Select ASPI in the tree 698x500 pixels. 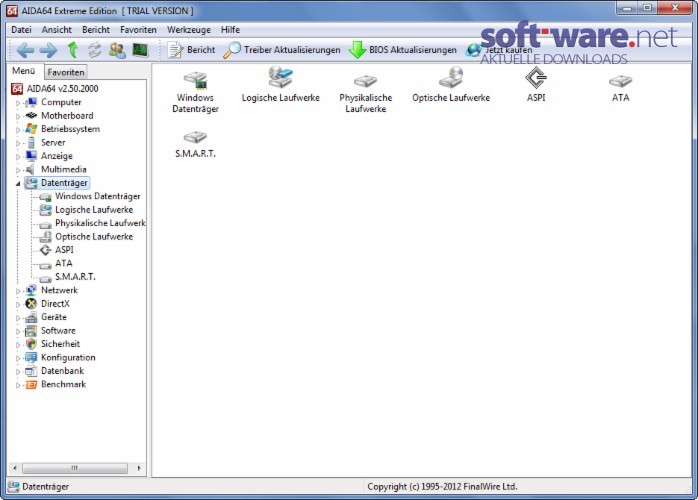(65, 250)
